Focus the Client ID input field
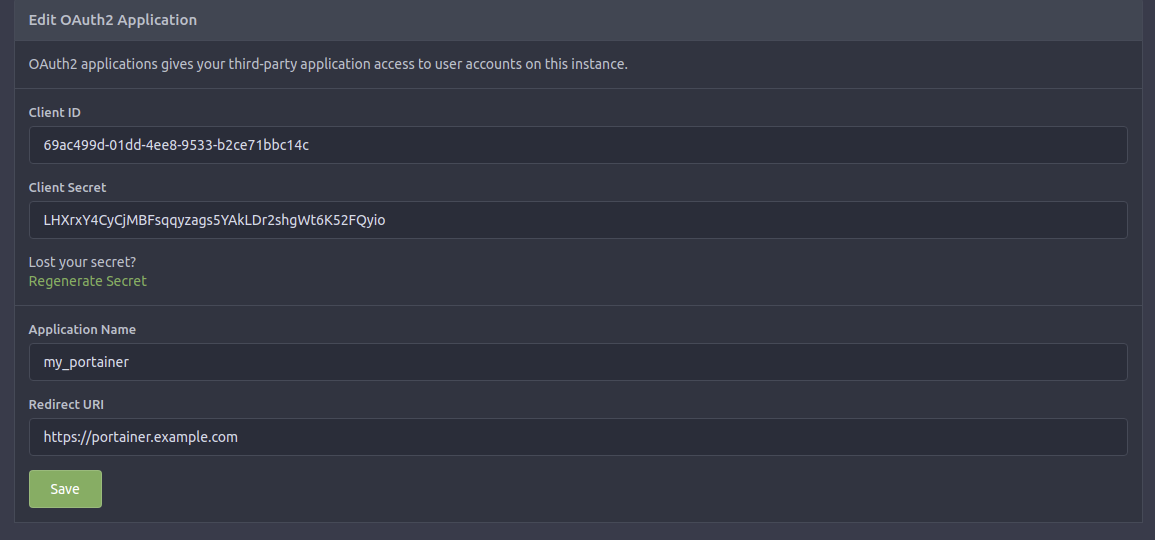 pyautogui.click(x=578, y=145)
